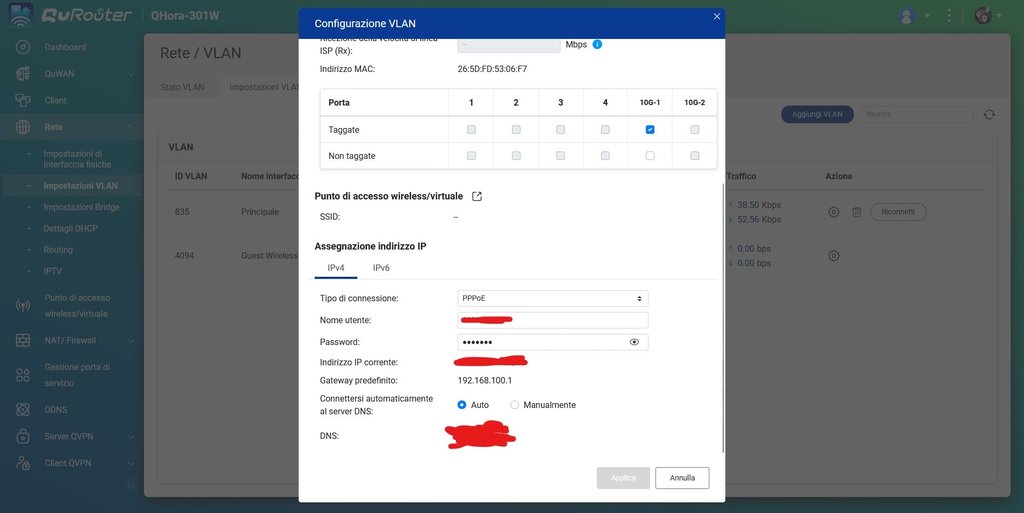
Task: Click the gateway value 192.168.100.1
Action: click(485, 381)
